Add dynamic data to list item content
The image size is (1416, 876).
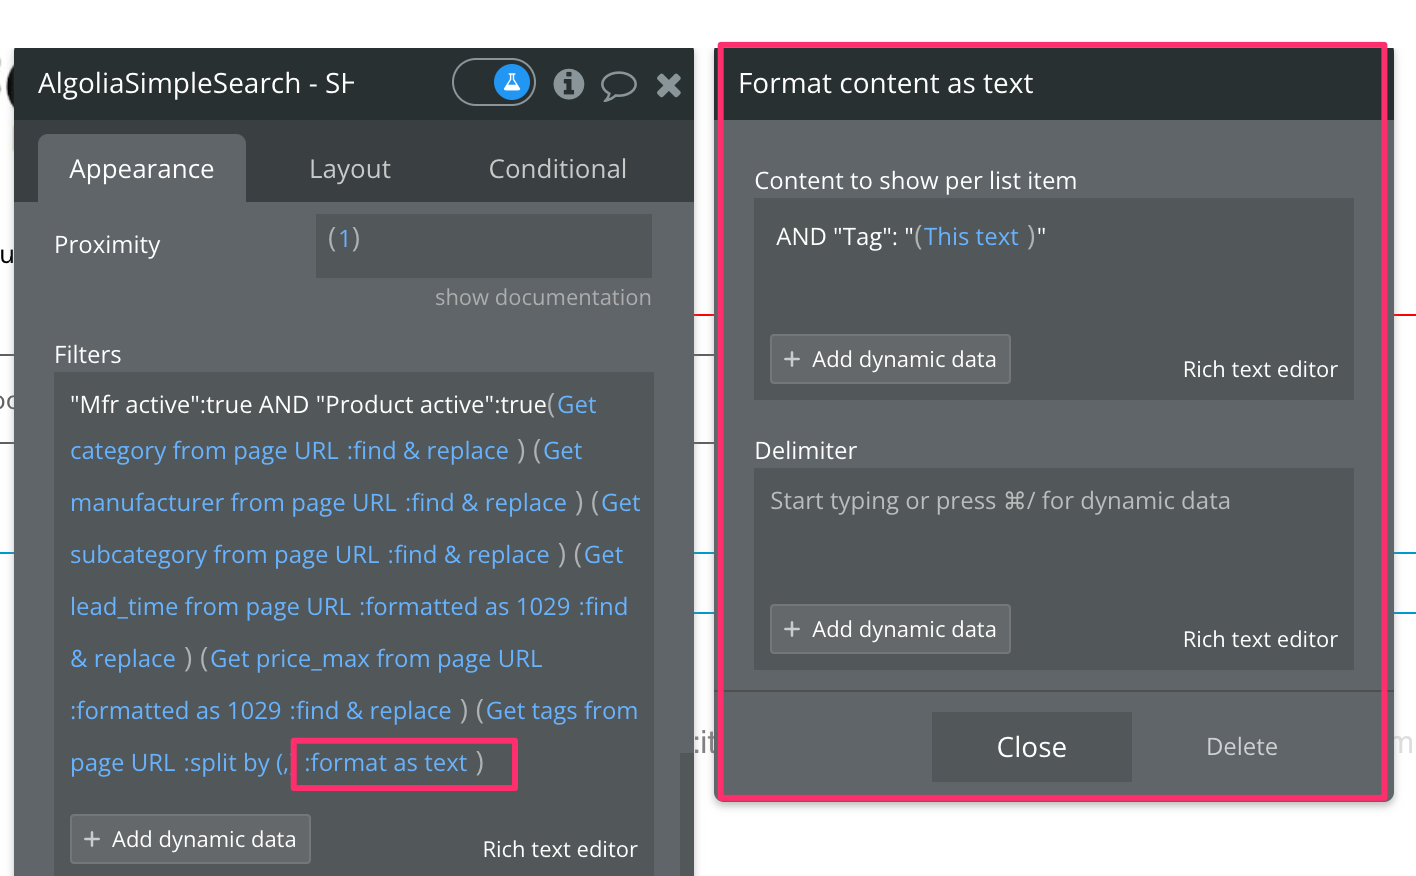coord(890,359)
